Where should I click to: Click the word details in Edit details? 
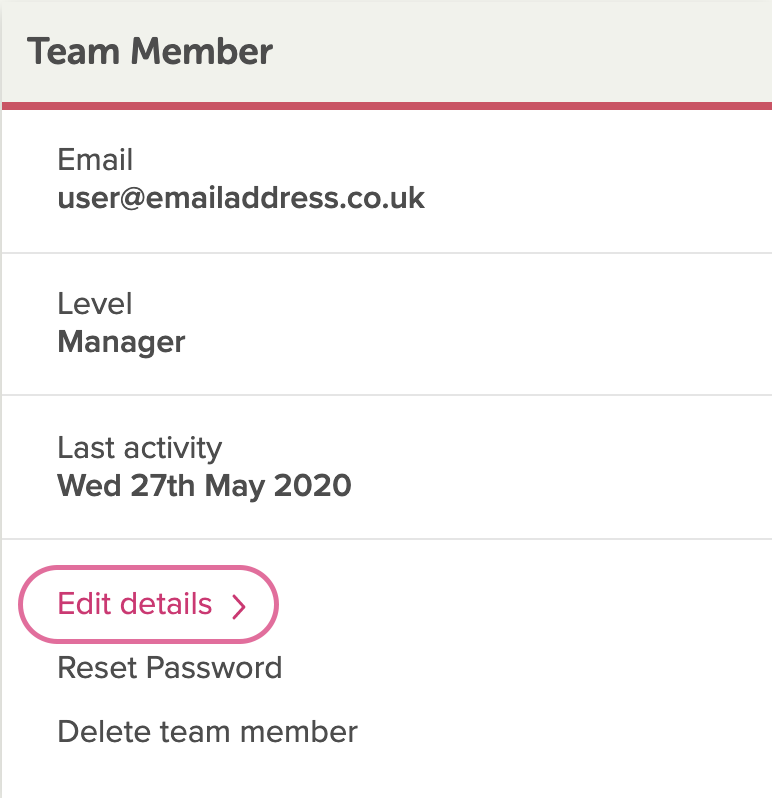[x=166, y=604]
